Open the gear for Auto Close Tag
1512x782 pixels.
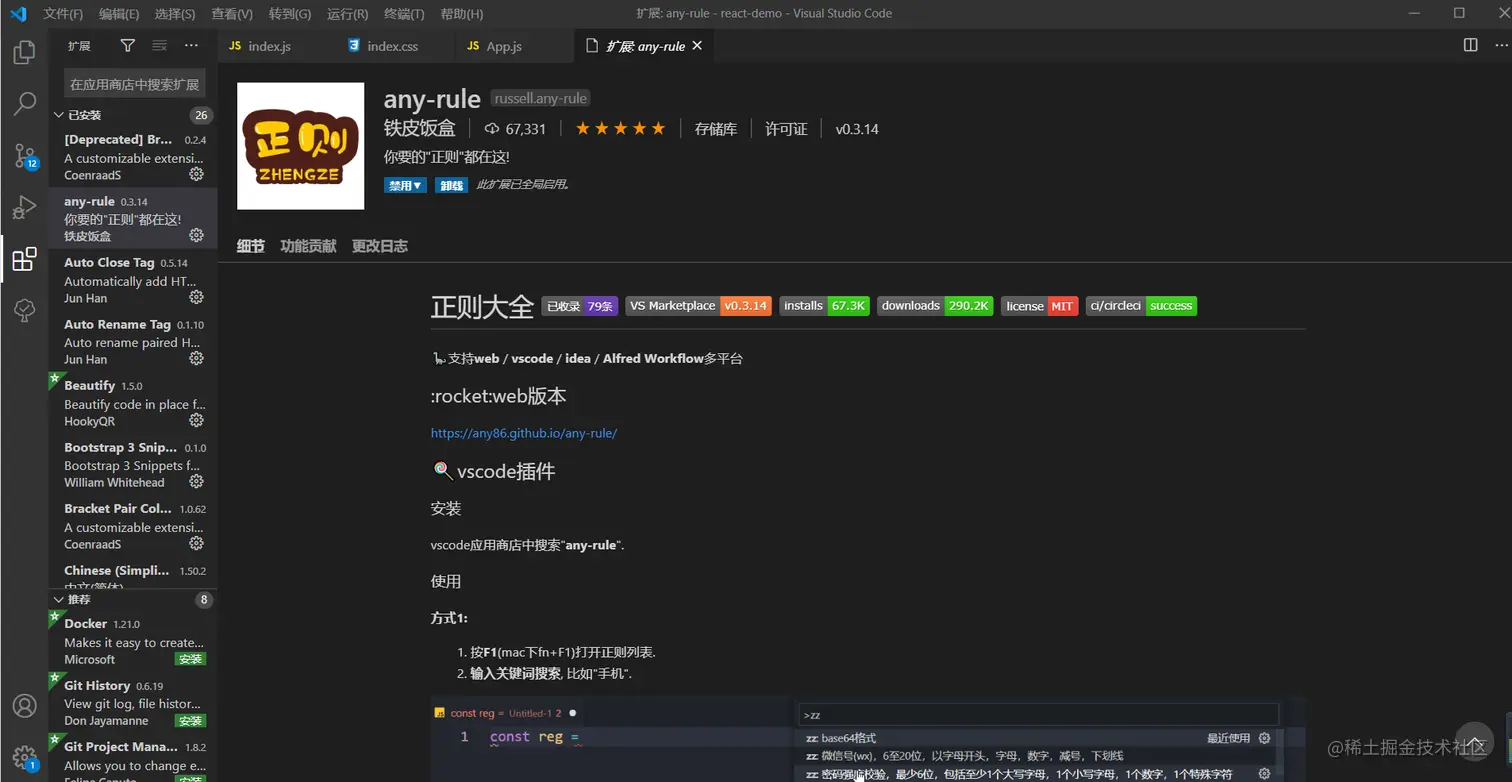(x=197, y=297)
